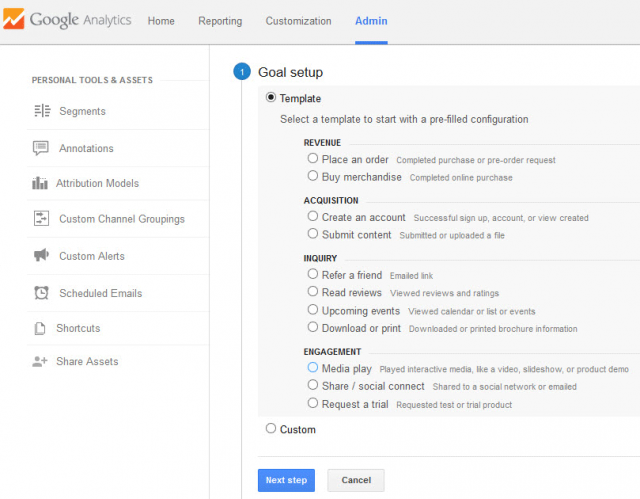
Task: Switch to the Reporting tab
Action: (220, 21)
